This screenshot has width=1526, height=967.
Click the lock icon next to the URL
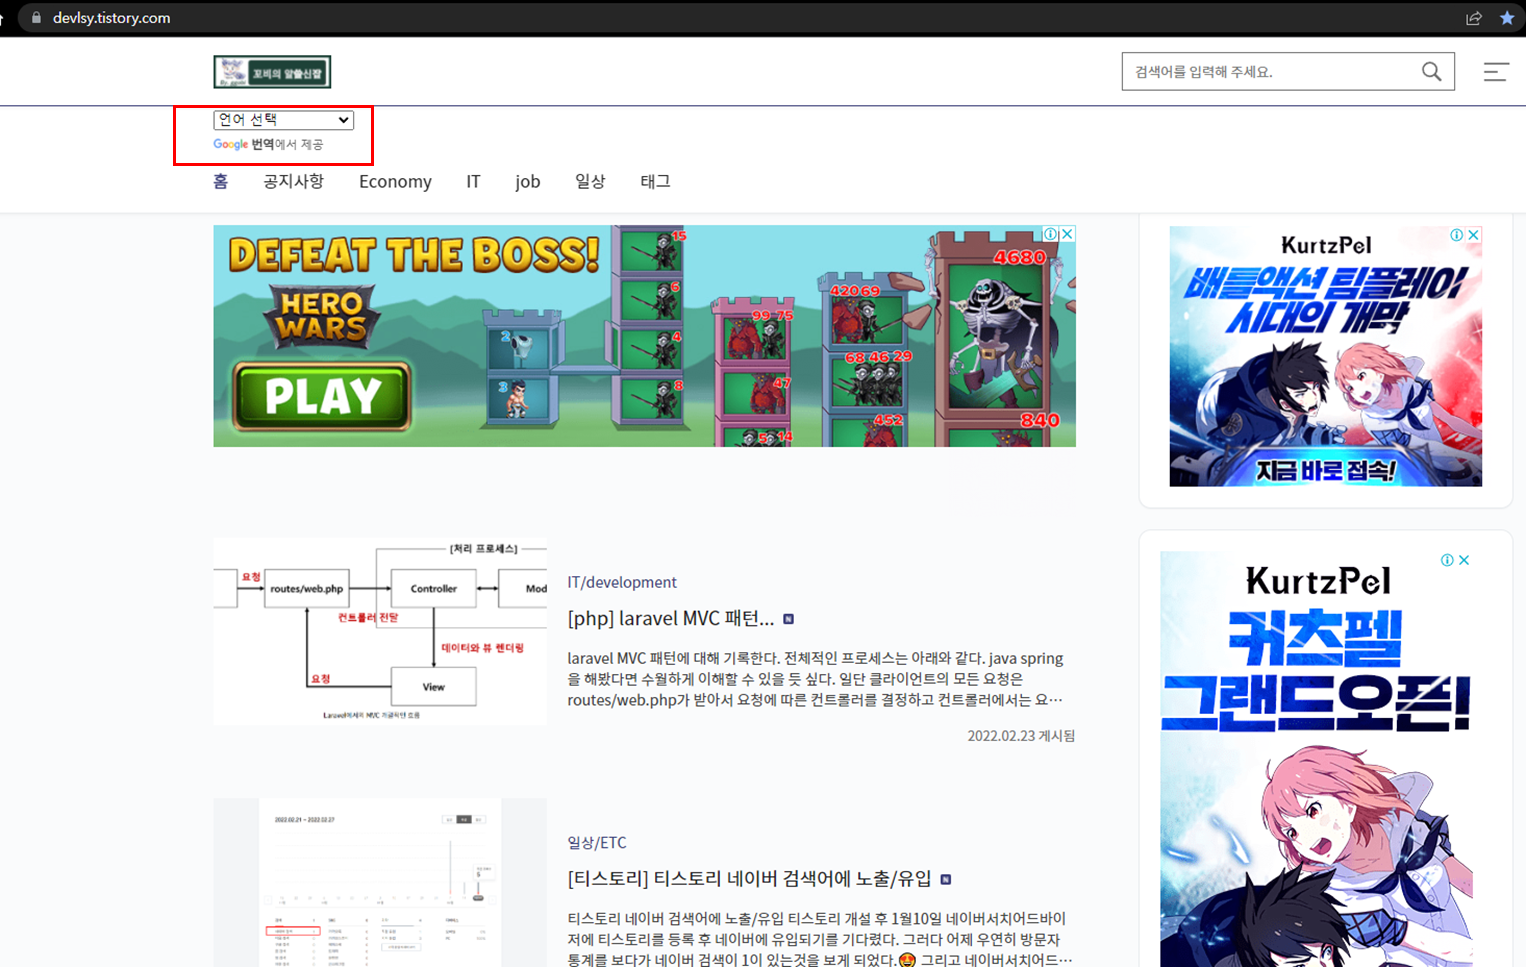36,18
